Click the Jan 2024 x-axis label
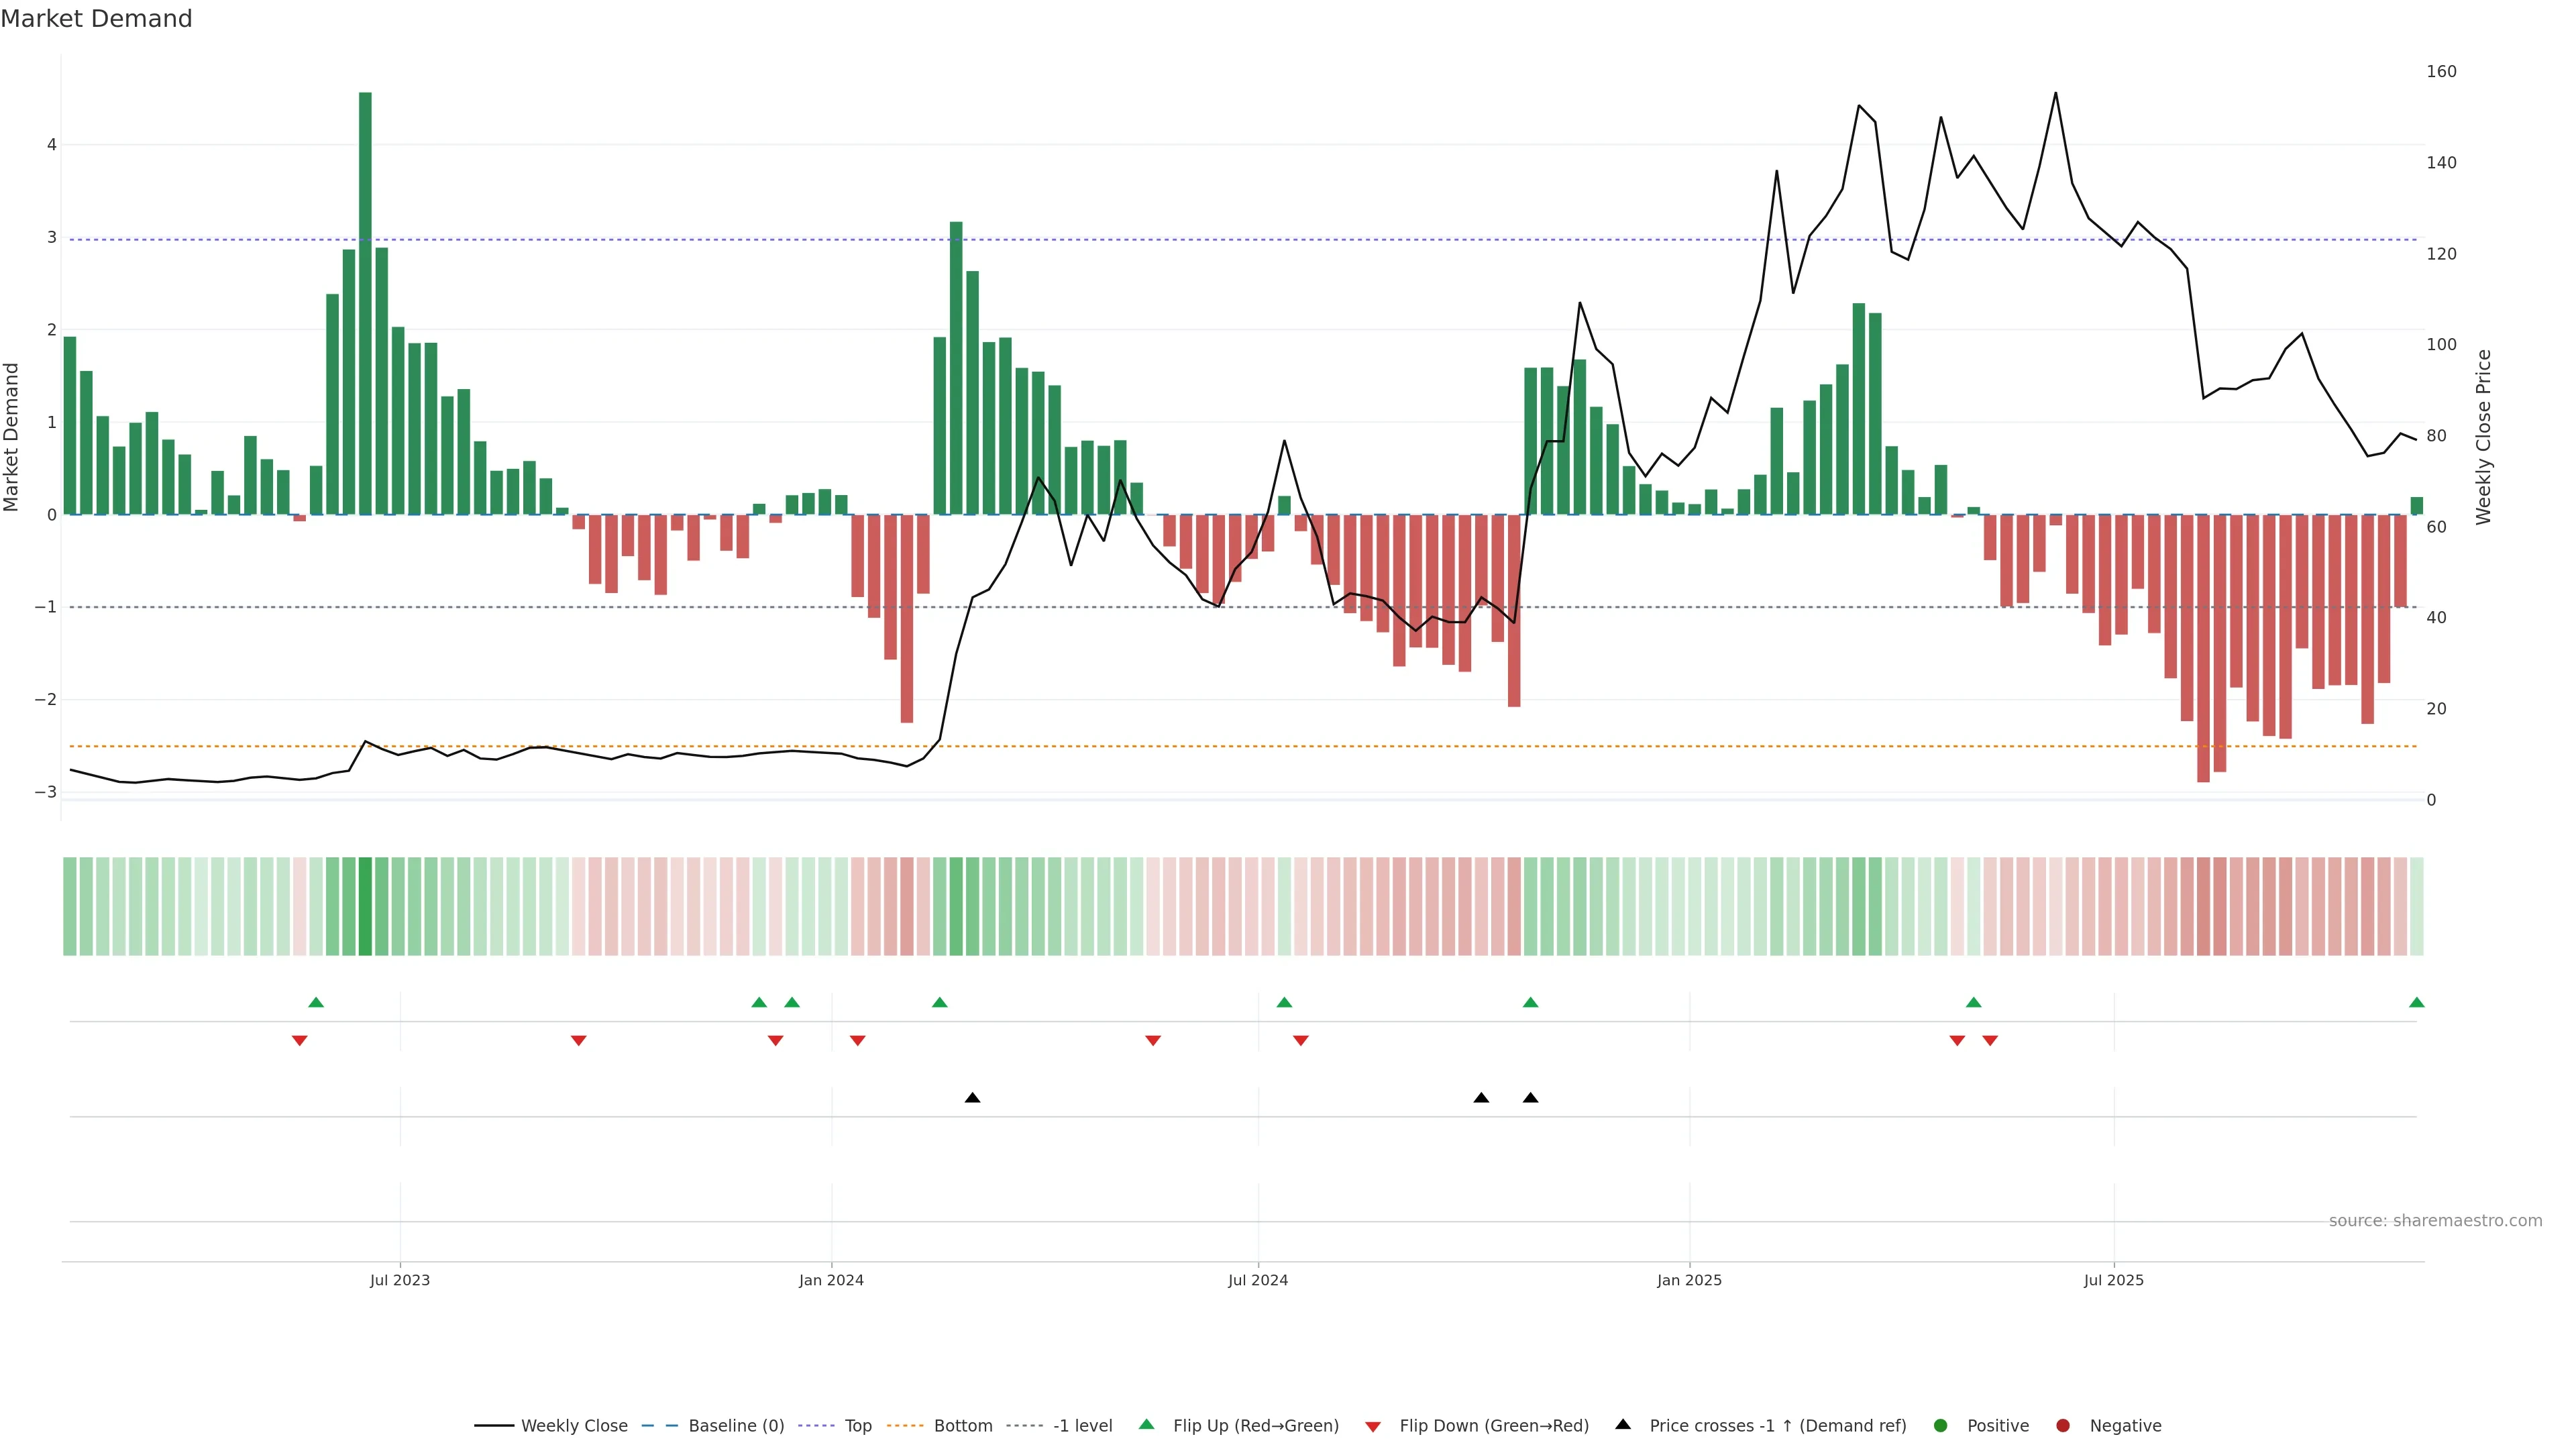 click(x=831, y=1281)
